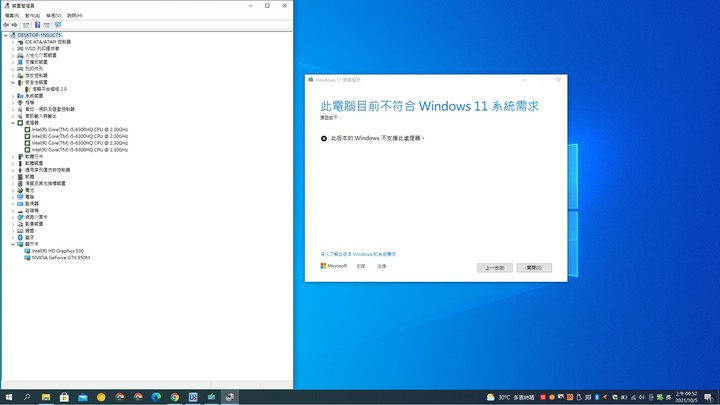Select the 韌體 label
The image size is (720, 405).
click(x=29, y=177)
